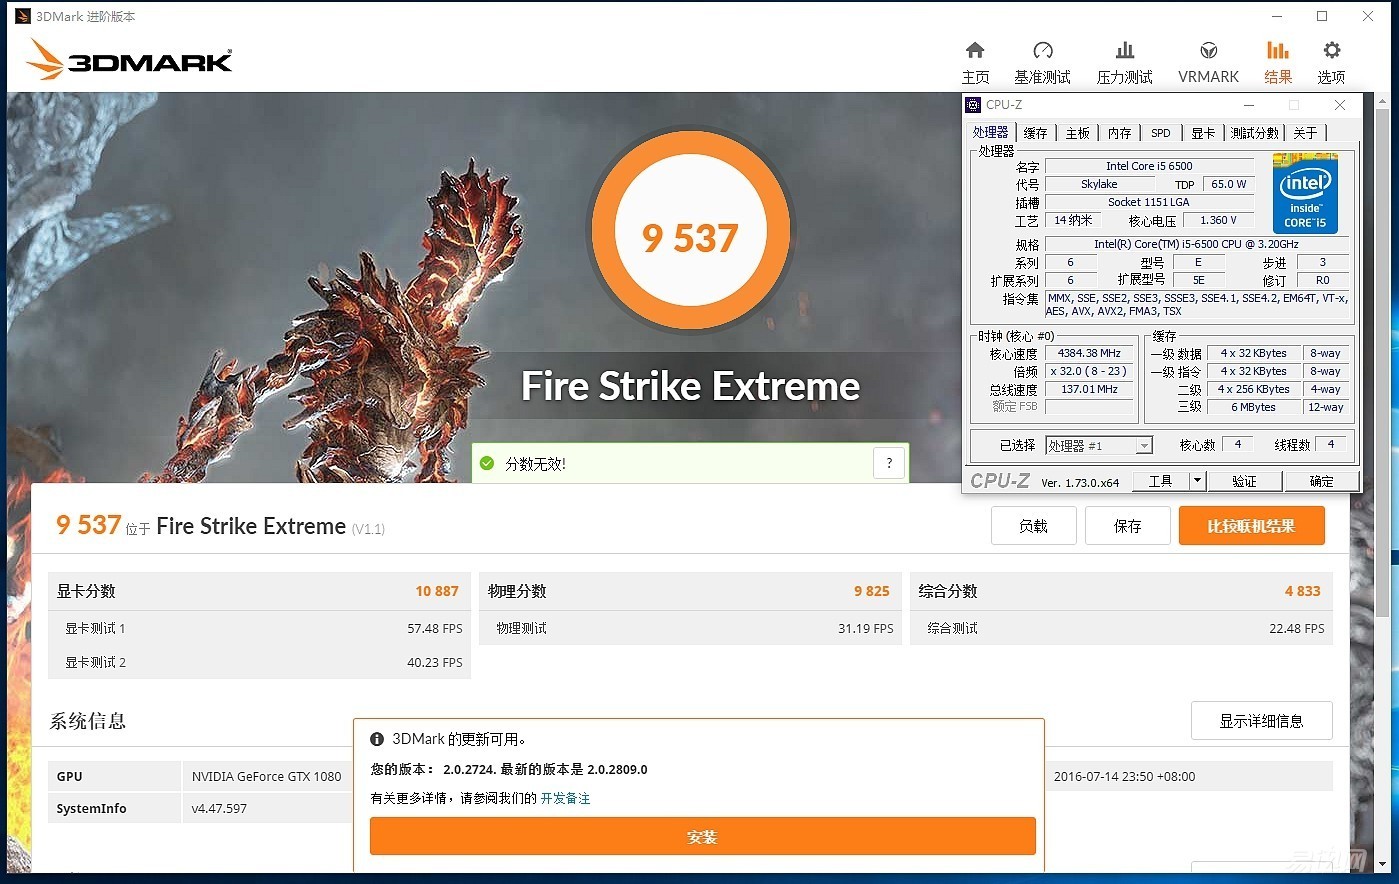
Task: Click the orange 安装 install button
Action: pos(702,837)
